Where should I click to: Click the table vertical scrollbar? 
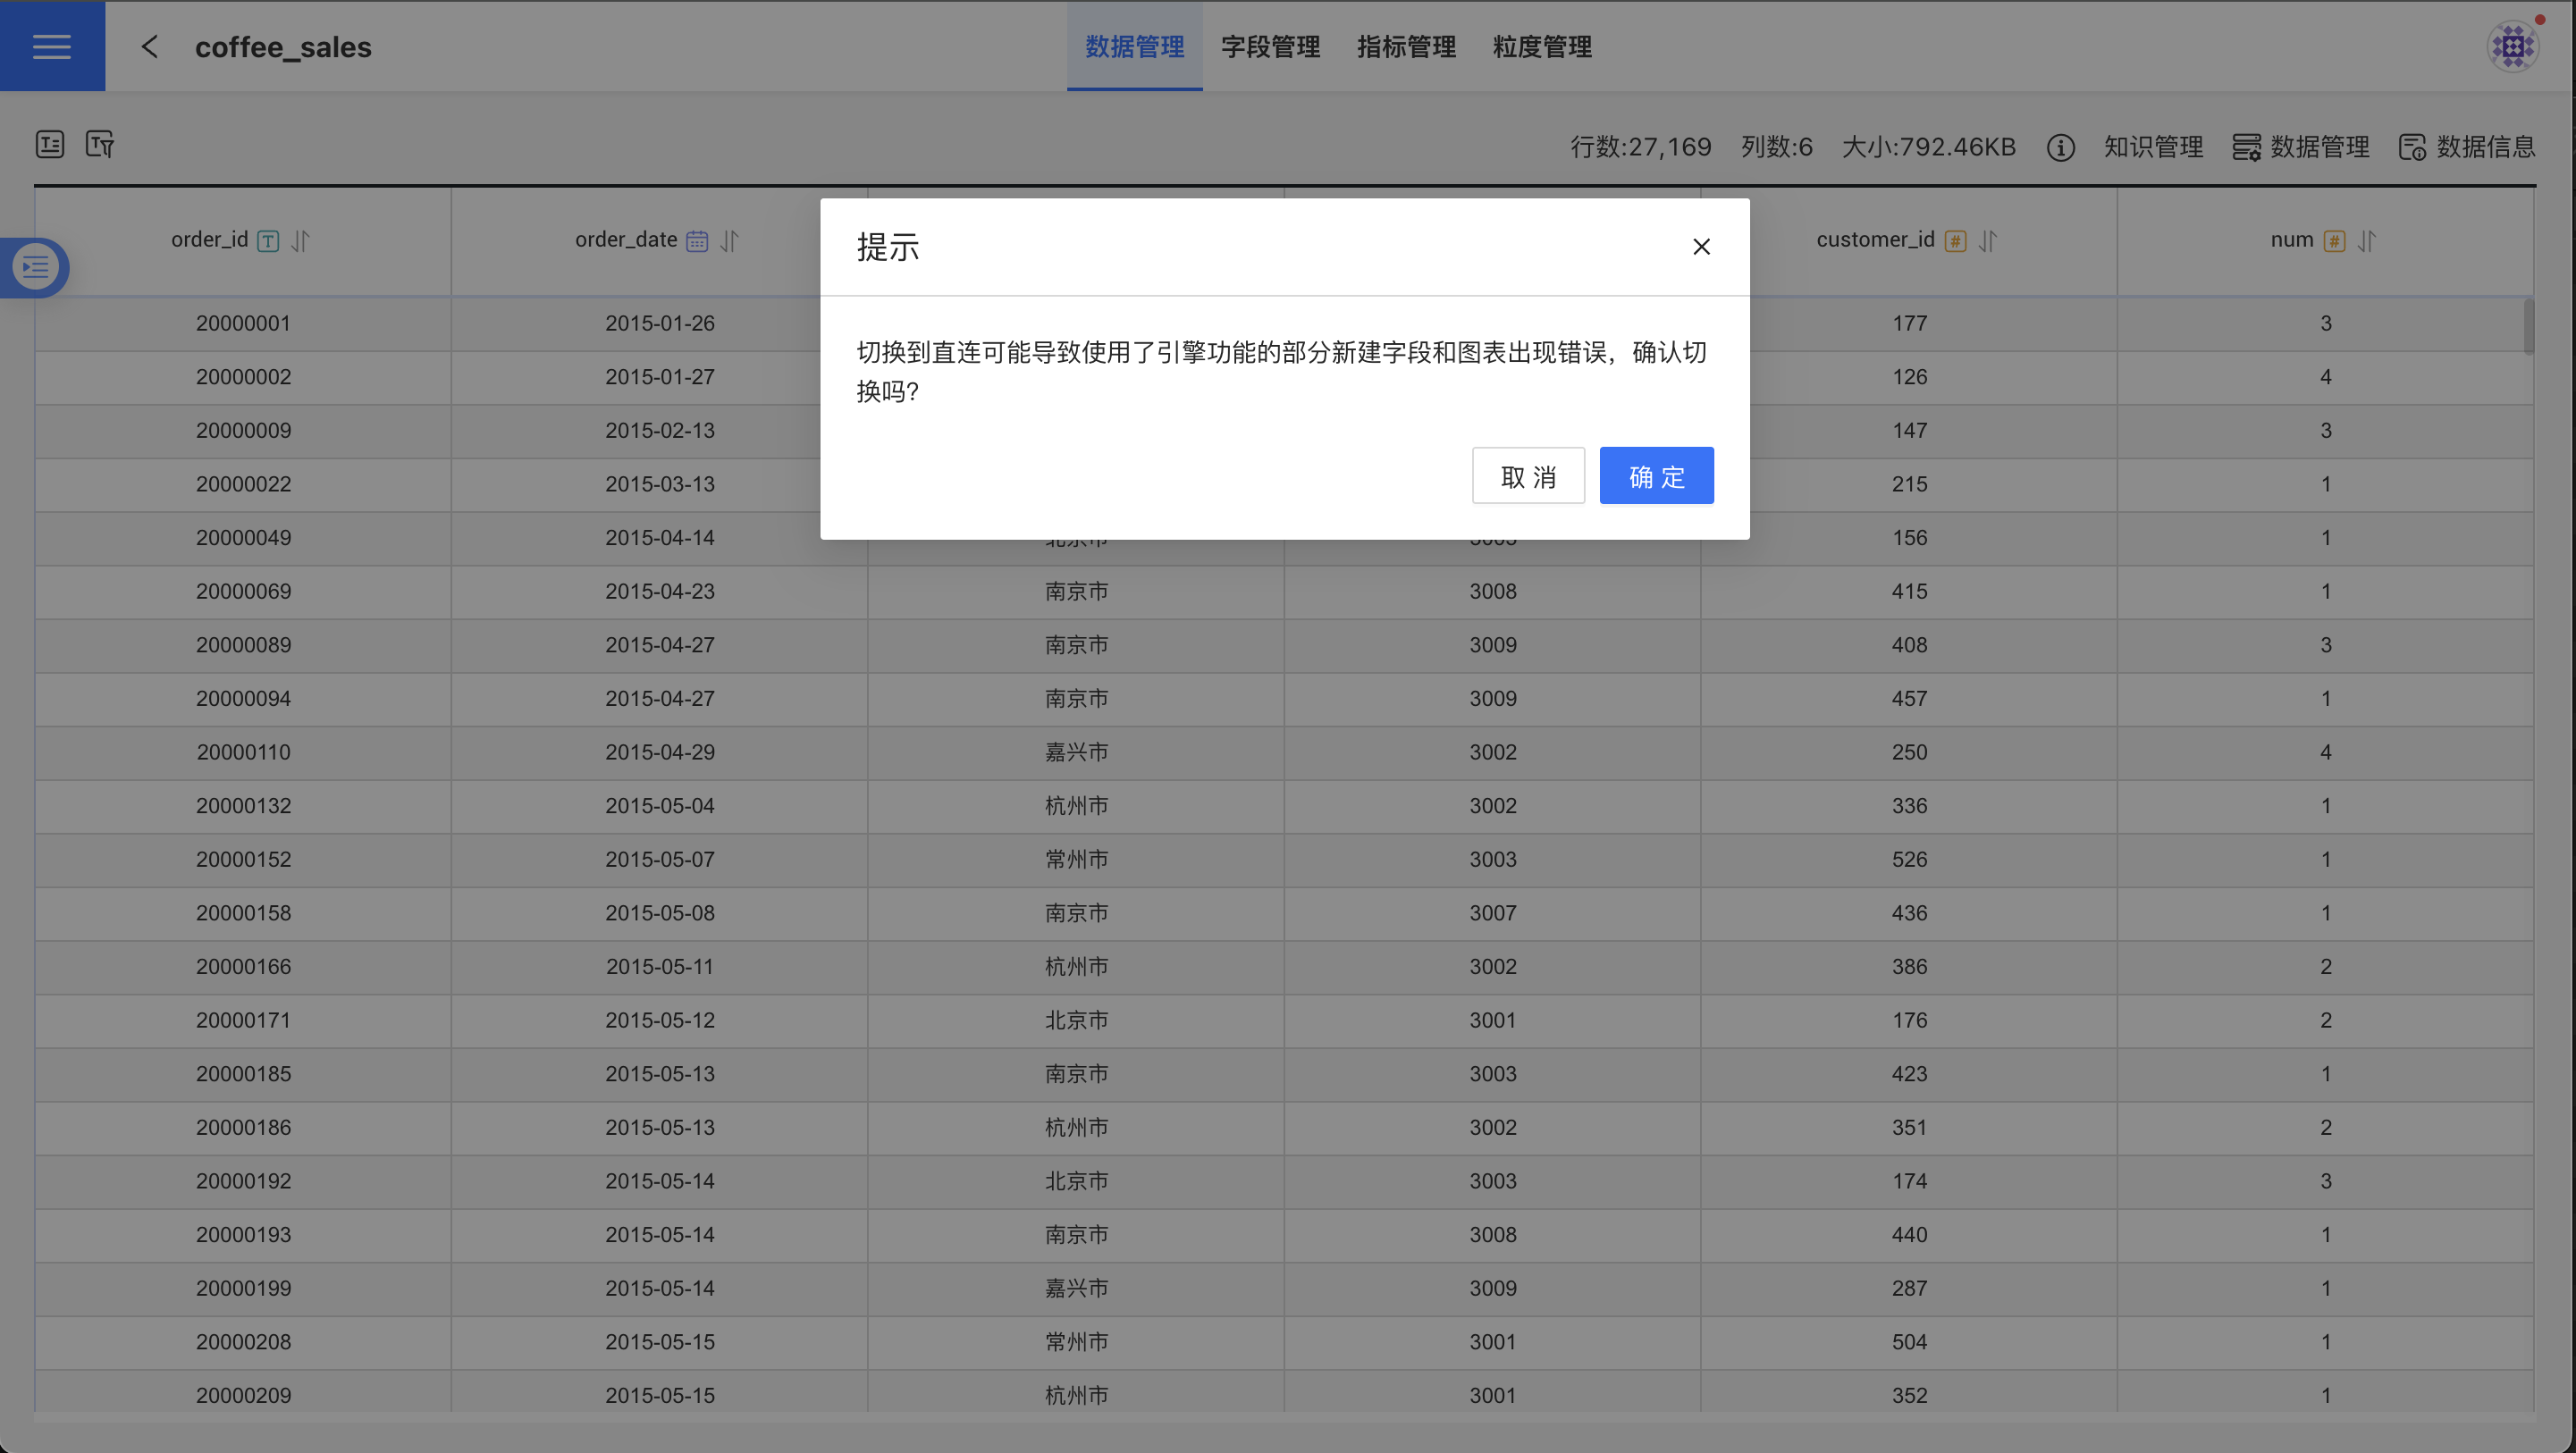point(2528,326)
